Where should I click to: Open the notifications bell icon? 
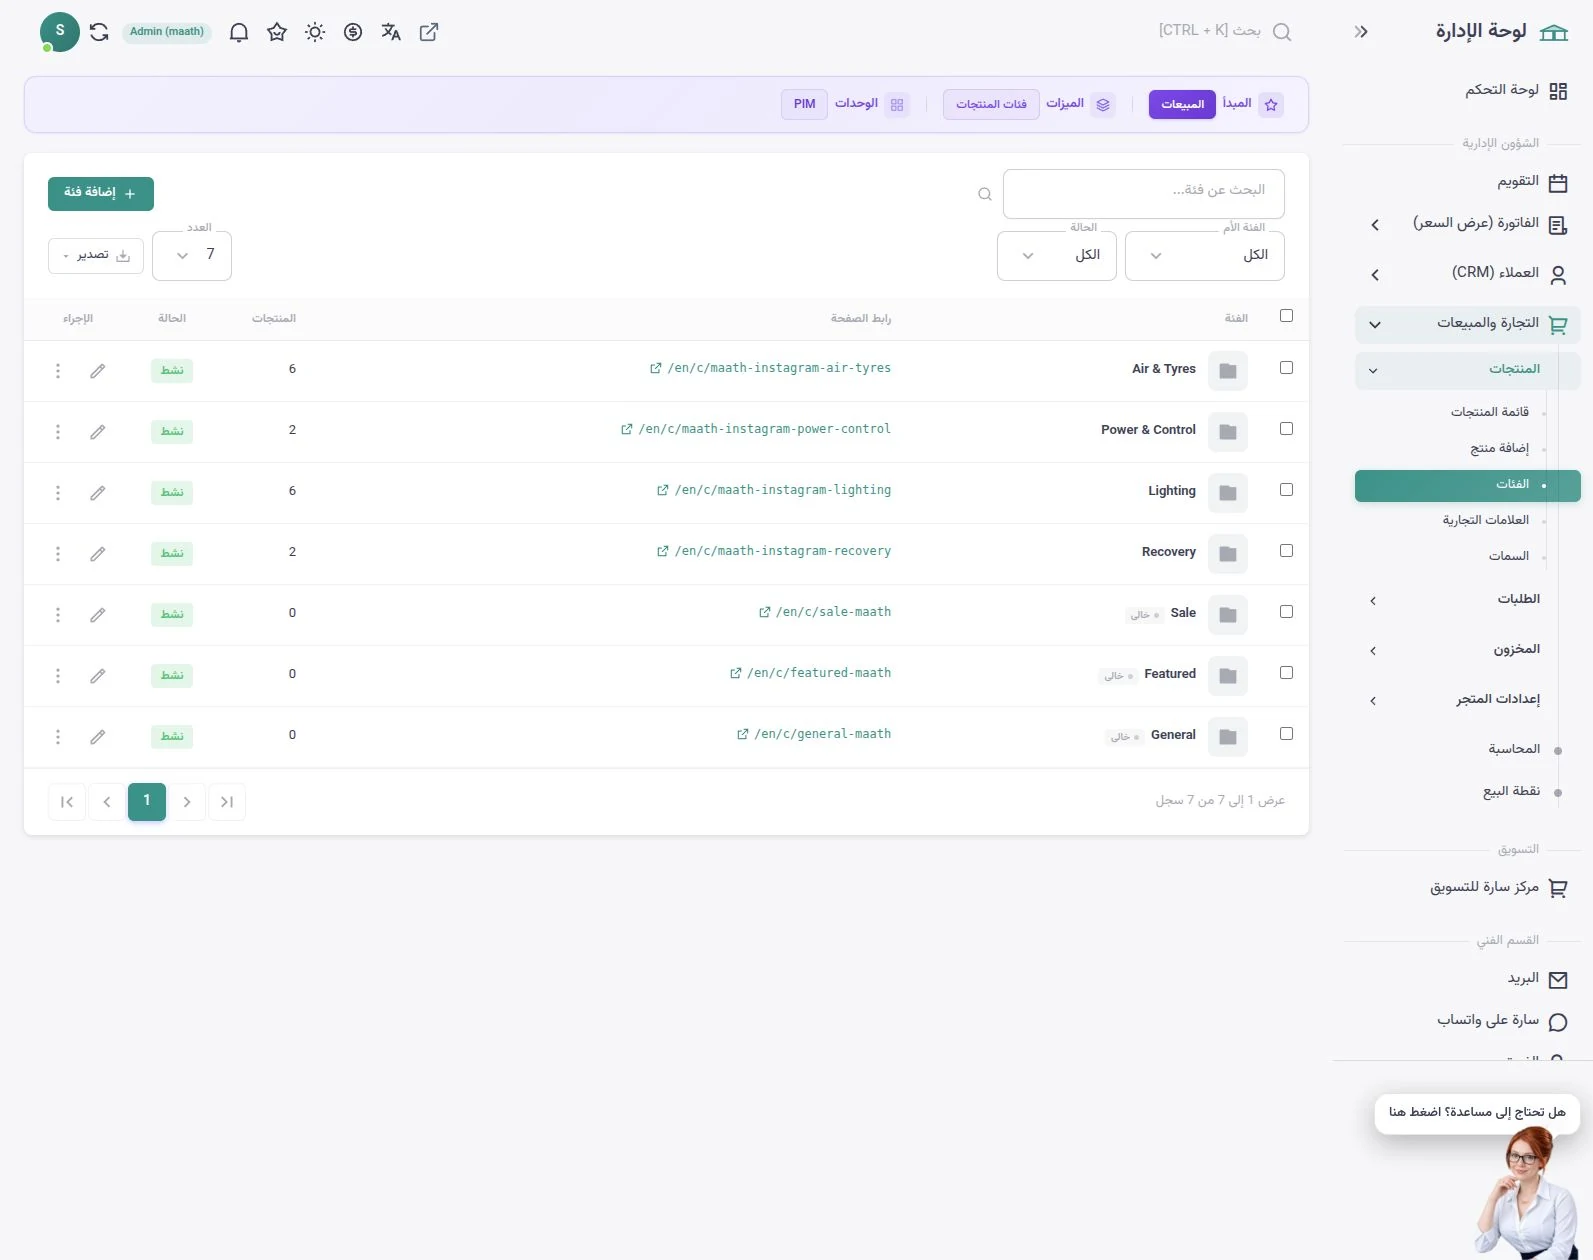click(239, 32)
